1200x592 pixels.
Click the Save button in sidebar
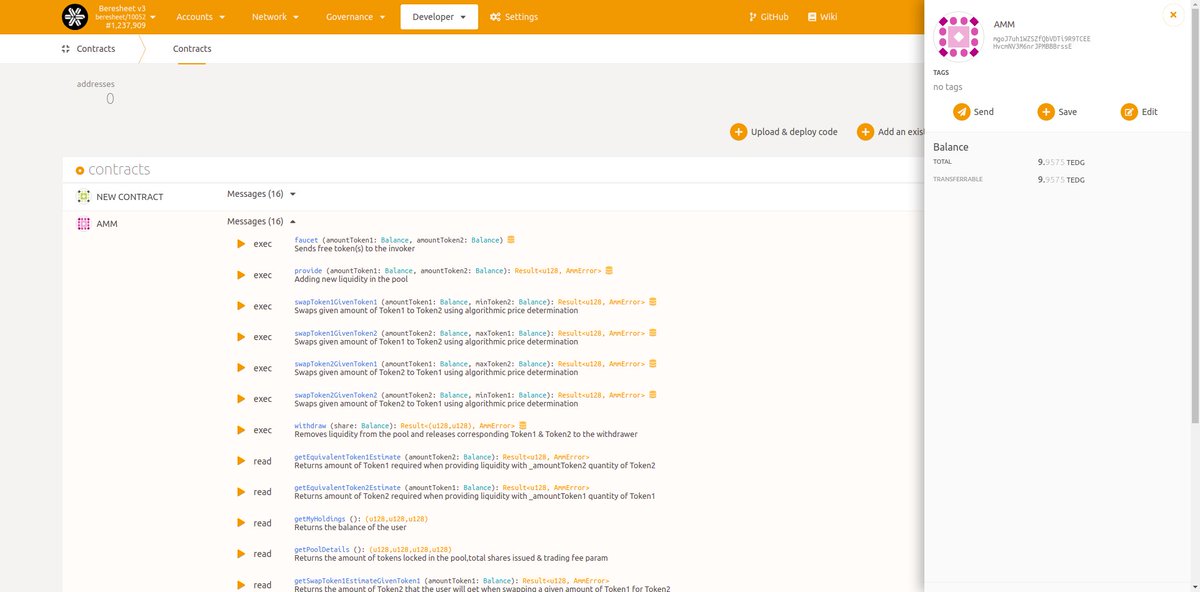tap(1057, 112)
